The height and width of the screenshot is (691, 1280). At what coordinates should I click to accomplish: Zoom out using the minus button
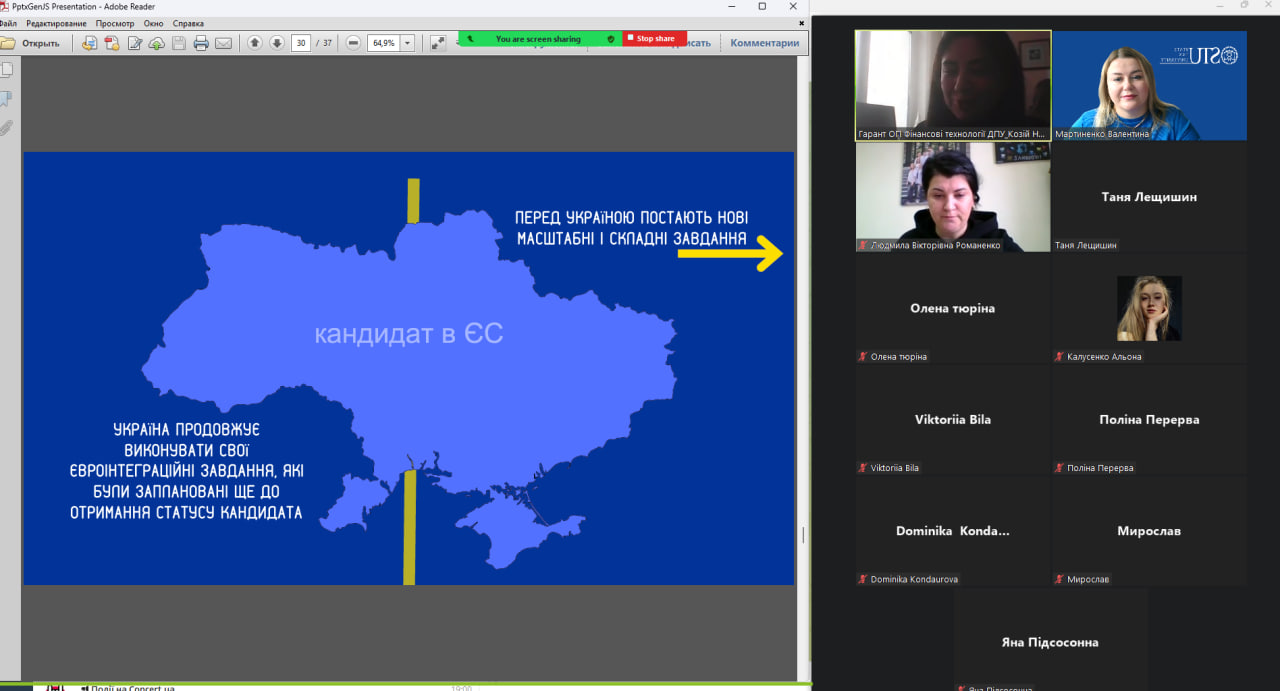coord(353,43)
